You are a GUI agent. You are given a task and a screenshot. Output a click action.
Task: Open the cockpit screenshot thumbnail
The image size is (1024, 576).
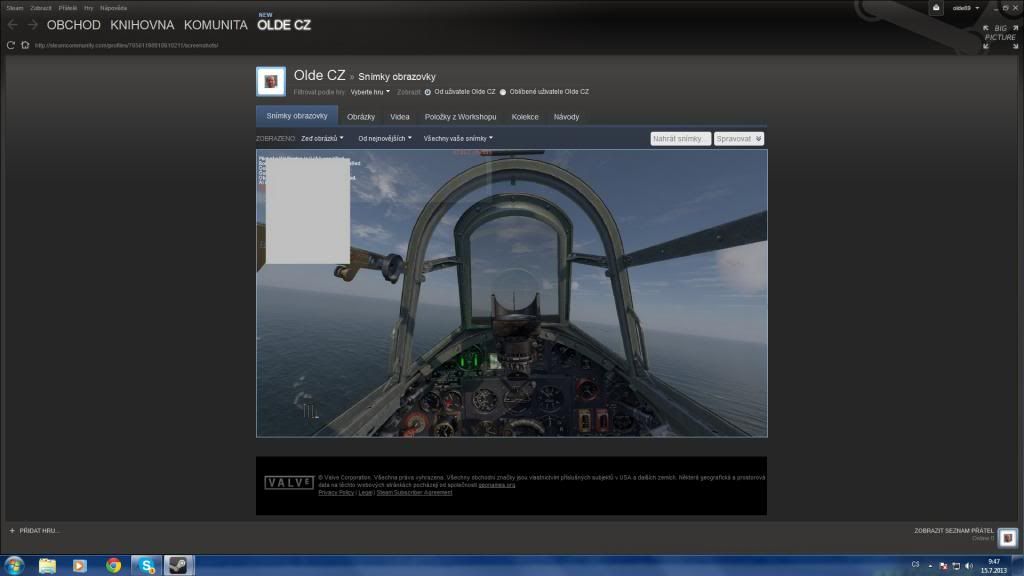[x=511, y=293]
